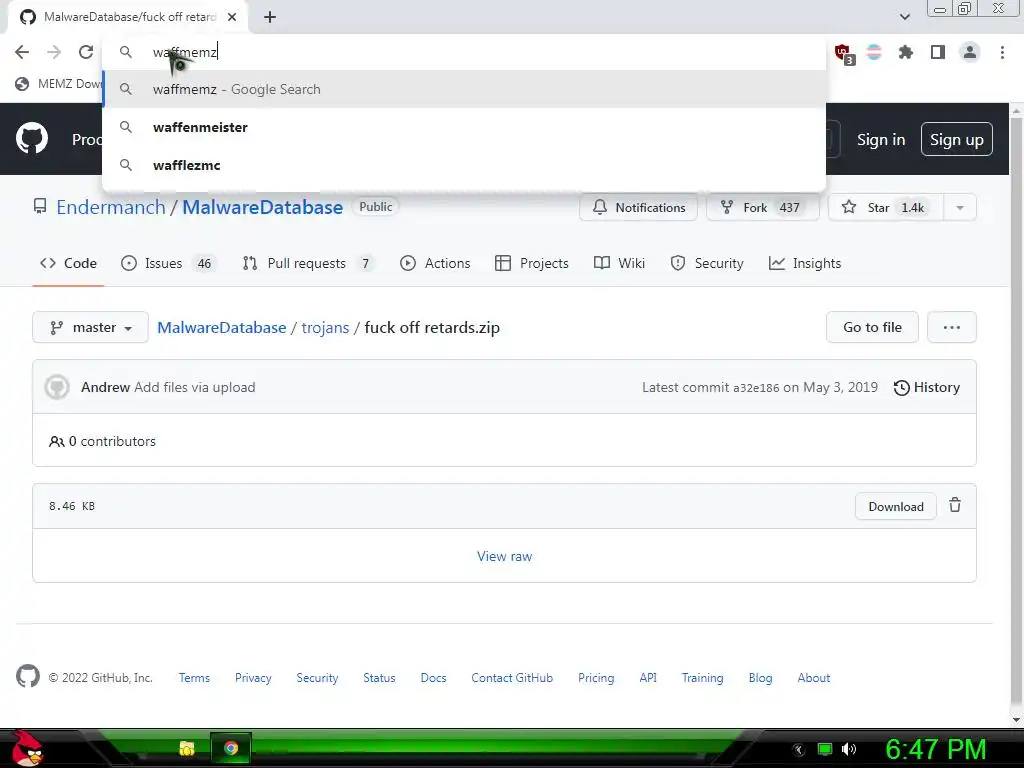Image resolution: width=1024 pixels, height=768 pixels.
Task: Star the repository with Star button
Action: 886,208
